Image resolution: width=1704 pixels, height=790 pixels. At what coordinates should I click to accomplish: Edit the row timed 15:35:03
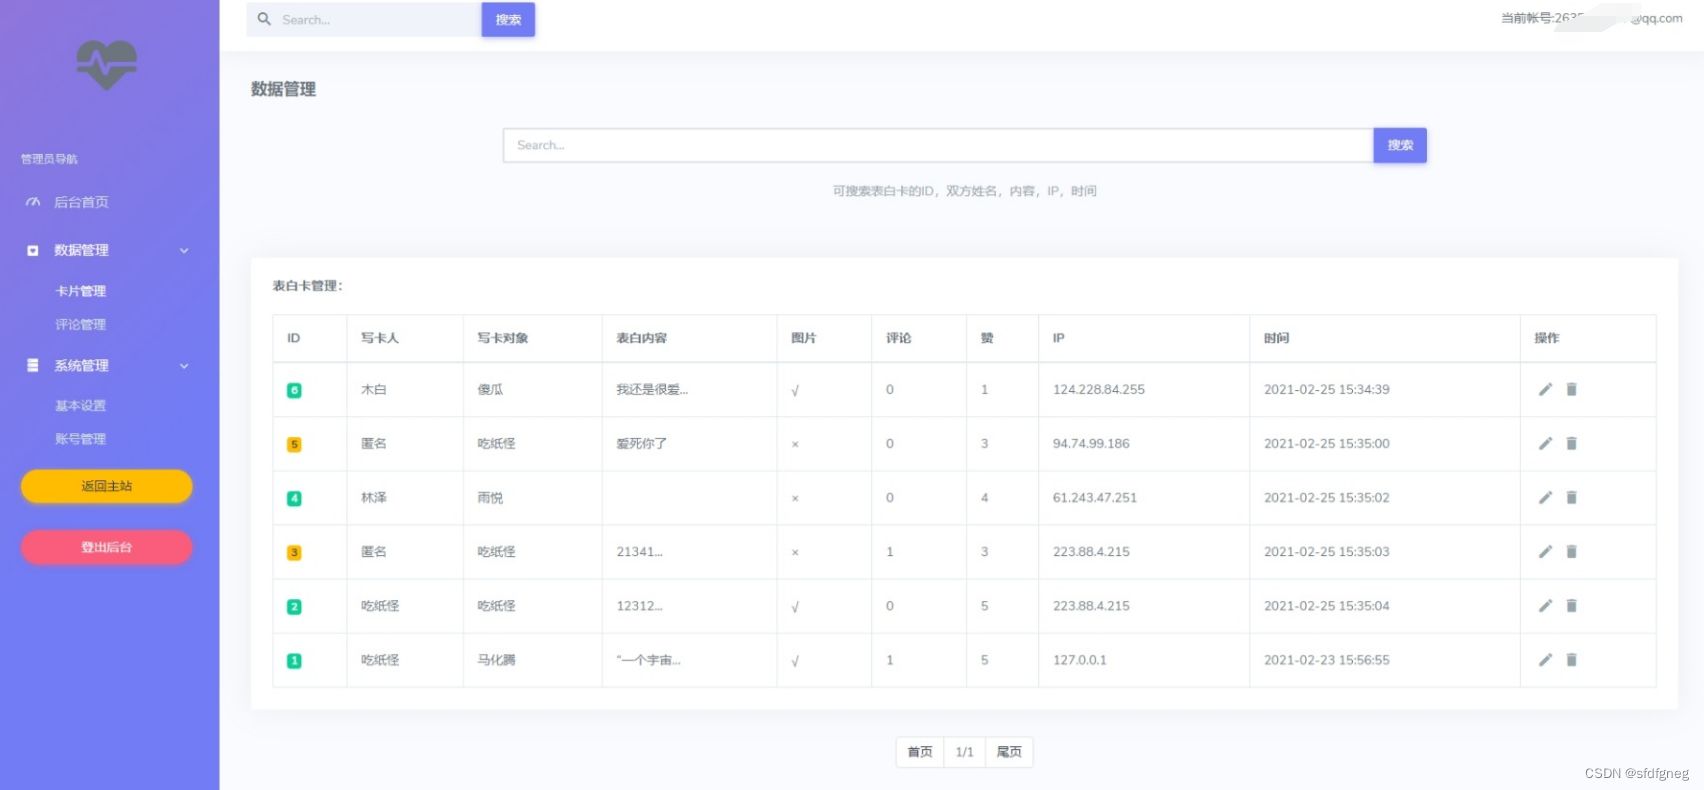(1545, 551)
